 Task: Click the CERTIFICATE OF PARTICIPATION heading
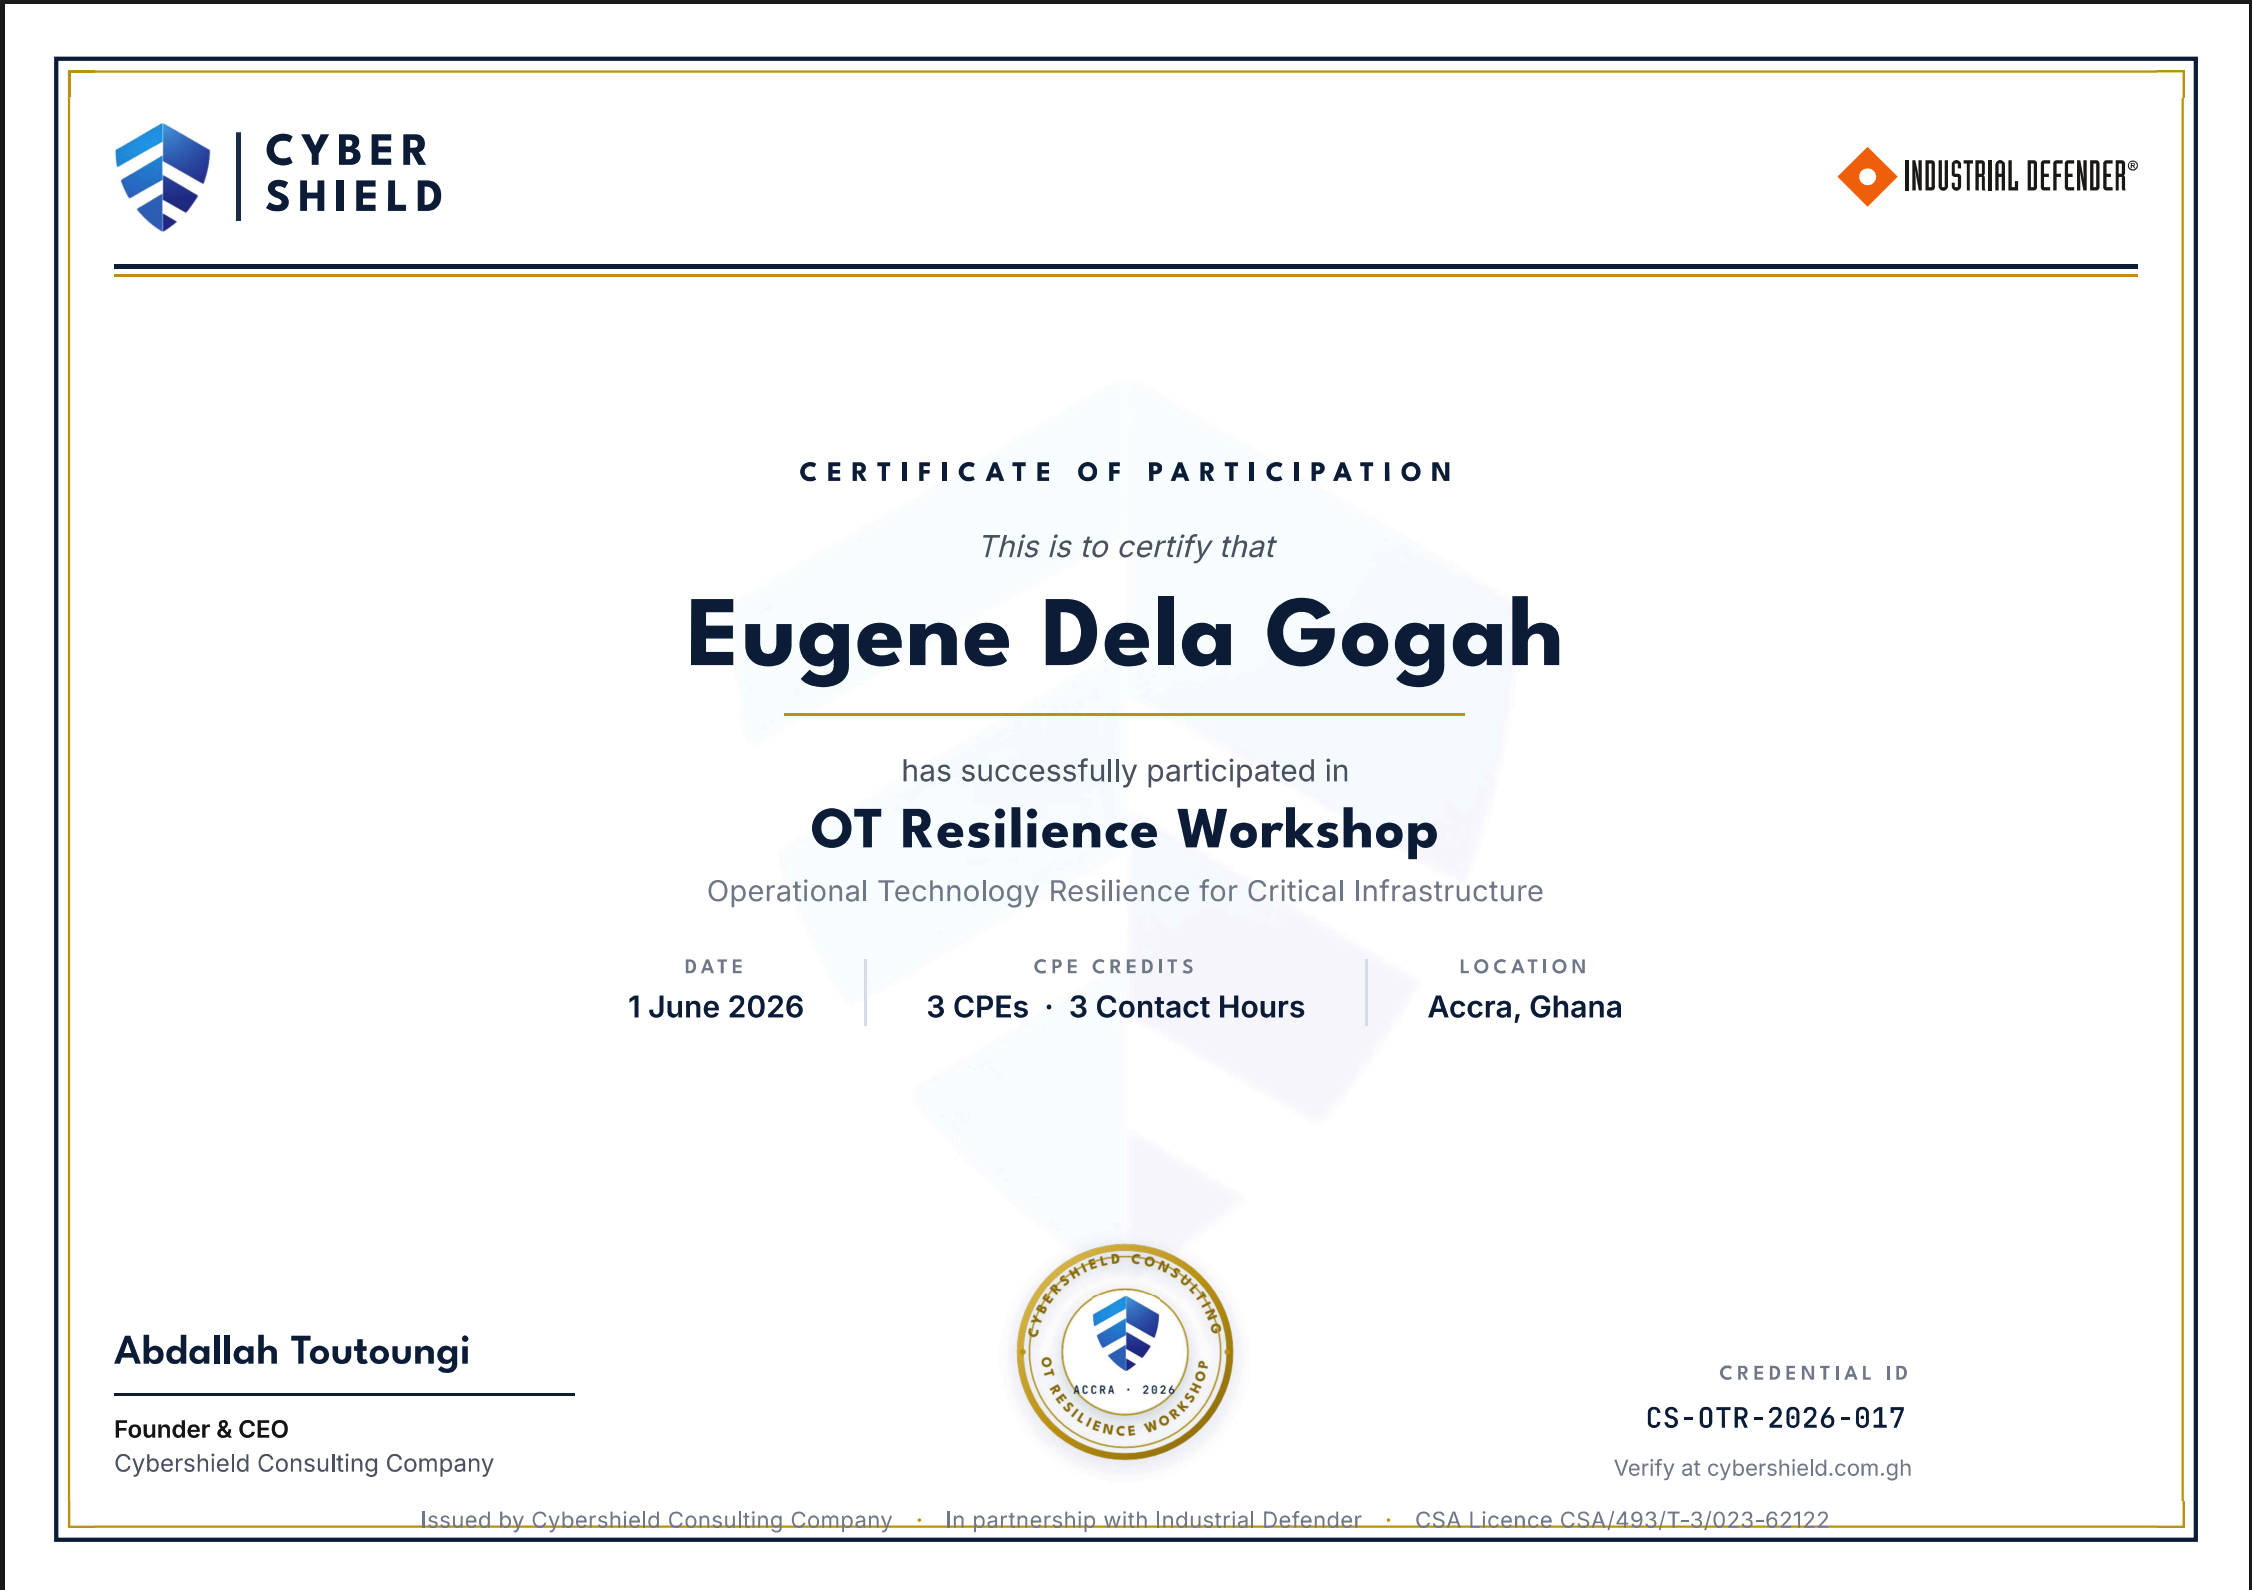coord(1126,472)
